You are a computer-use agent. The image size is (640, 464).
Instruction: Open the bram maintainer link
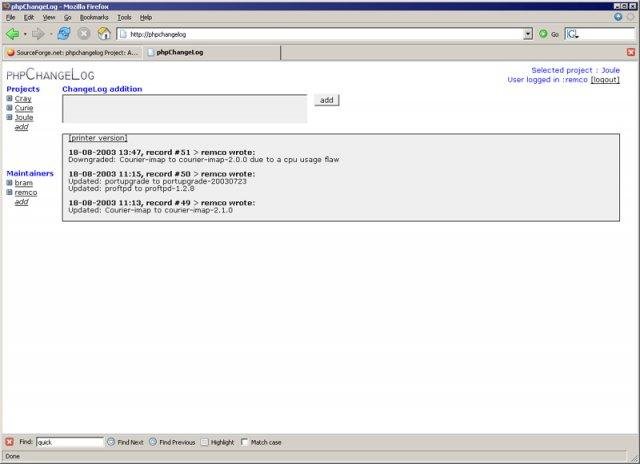[24, 183]
